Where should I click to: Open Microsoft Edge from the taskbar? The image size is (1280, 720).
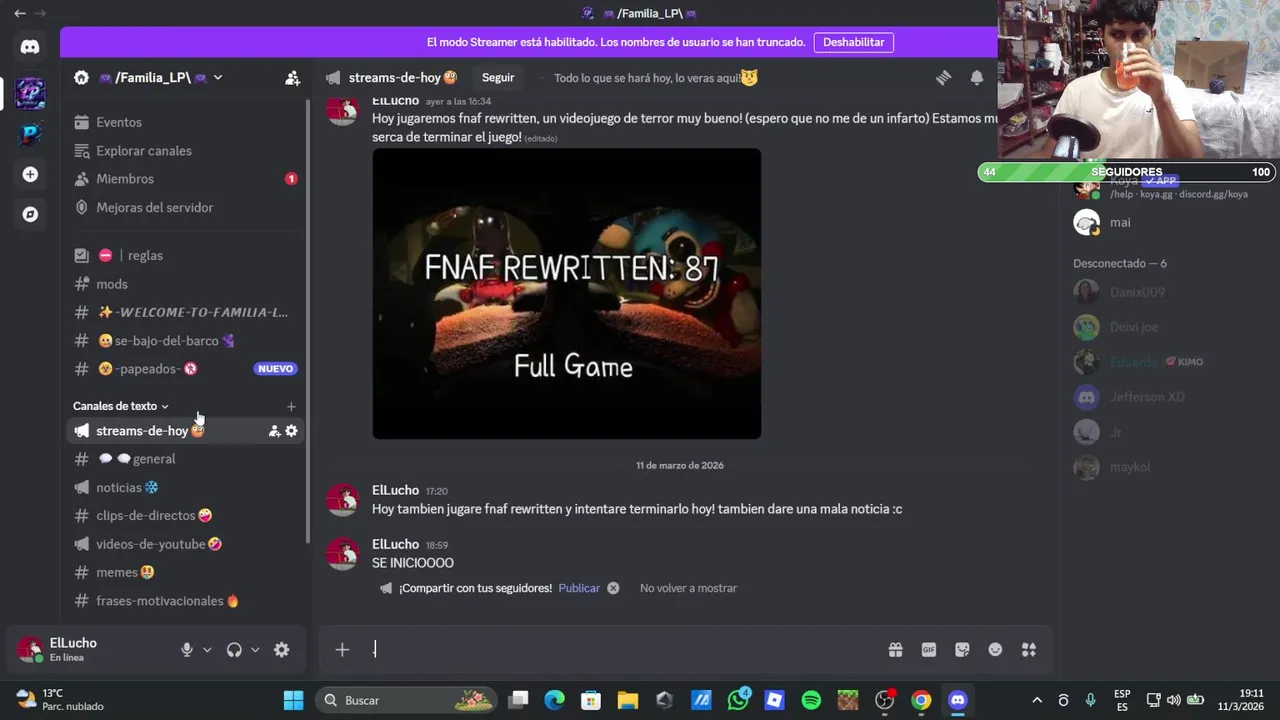554,700
